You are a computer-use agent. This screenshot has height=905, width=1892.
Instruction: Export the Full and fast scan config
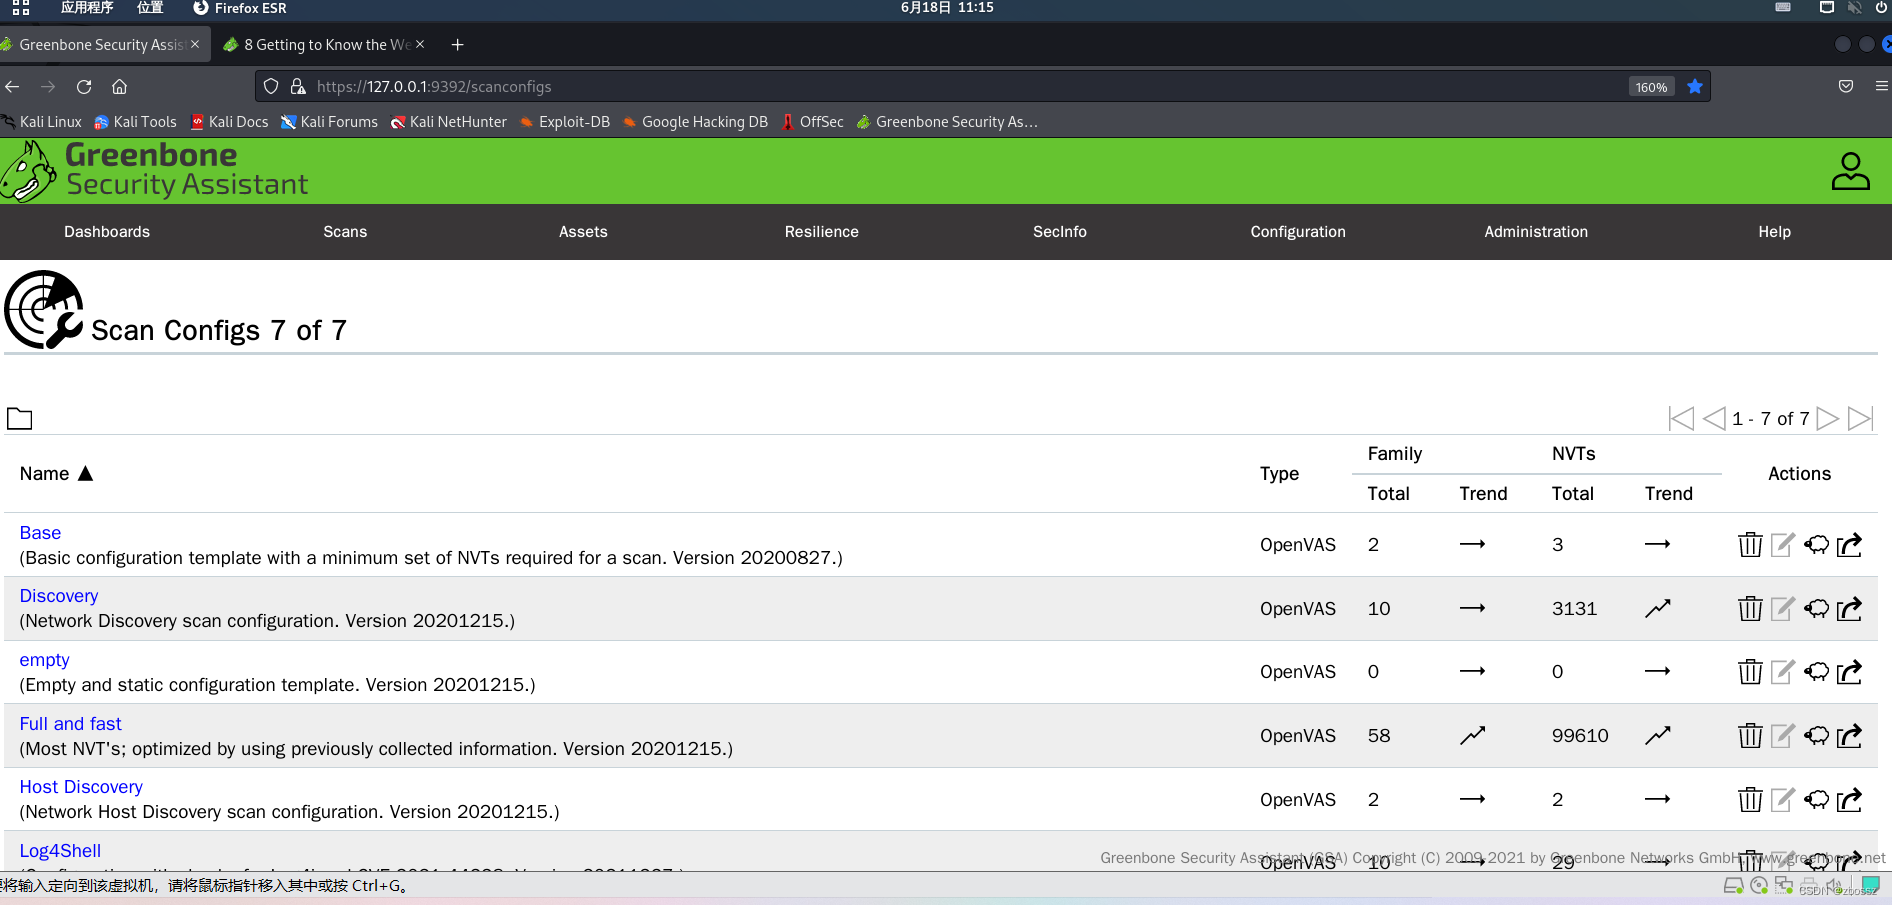pyautogui.click(x=1850, y=735)
